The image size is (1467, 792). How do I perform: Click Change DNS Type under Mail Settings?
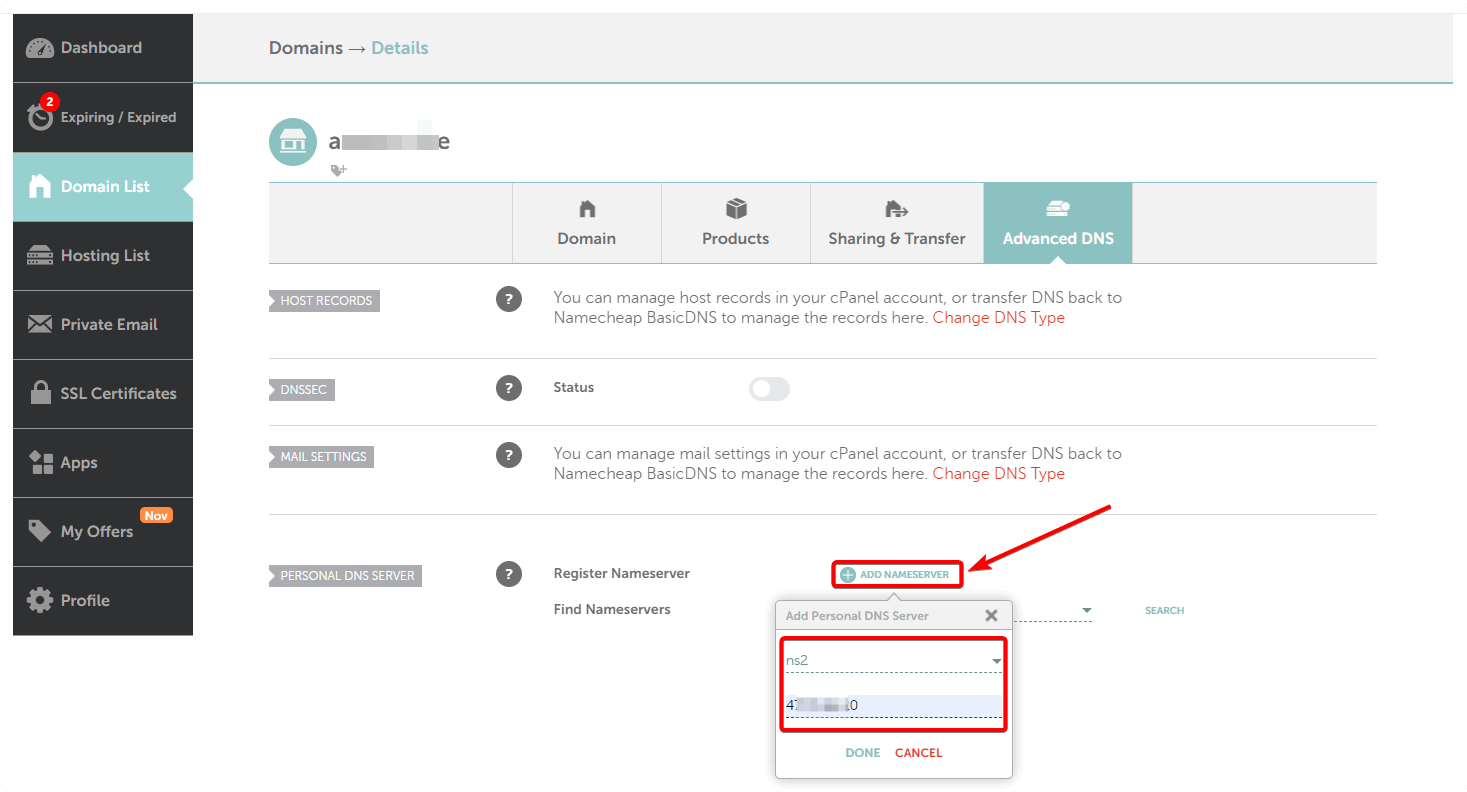coord(999,474)
